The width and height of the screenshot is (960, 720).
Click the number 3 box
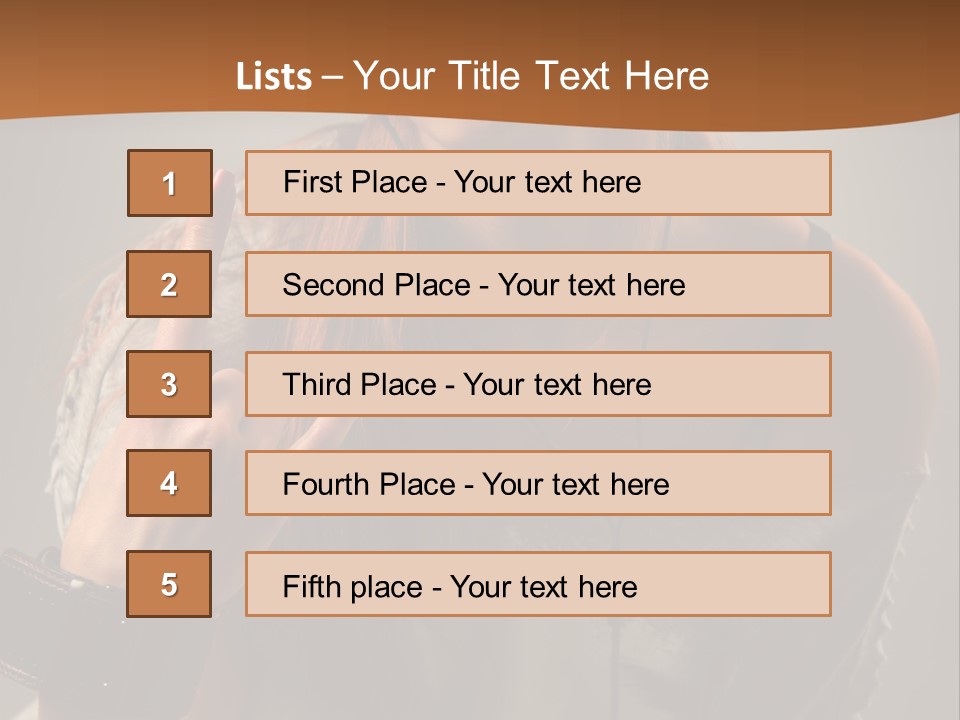(169, 384)
